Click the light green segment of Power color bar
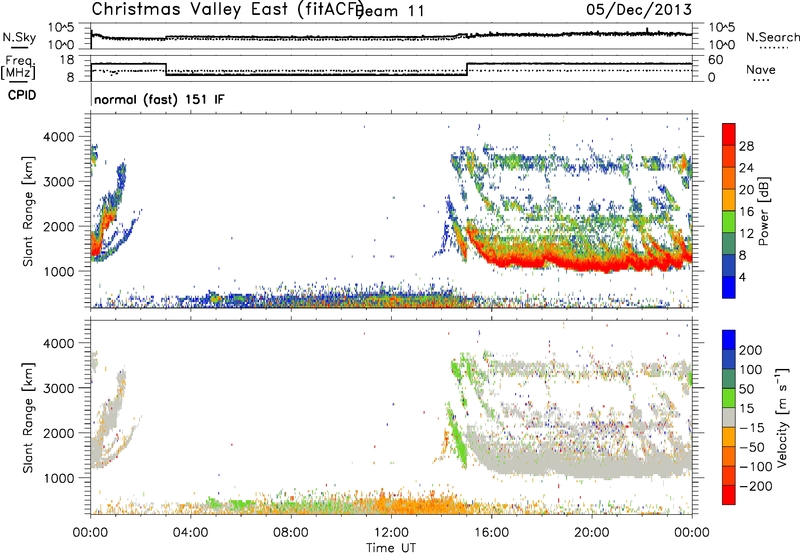This screenshot has width=800, height=554. [x=729, y=222]
